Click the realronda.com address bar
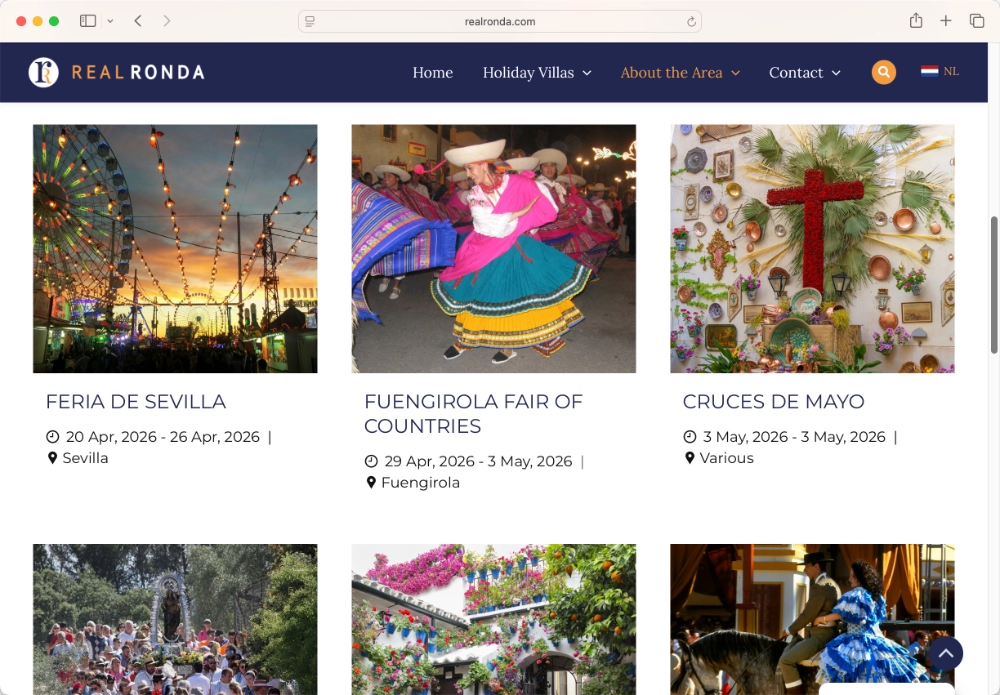This screenshot has height=695, width=1000. [500, 21]
